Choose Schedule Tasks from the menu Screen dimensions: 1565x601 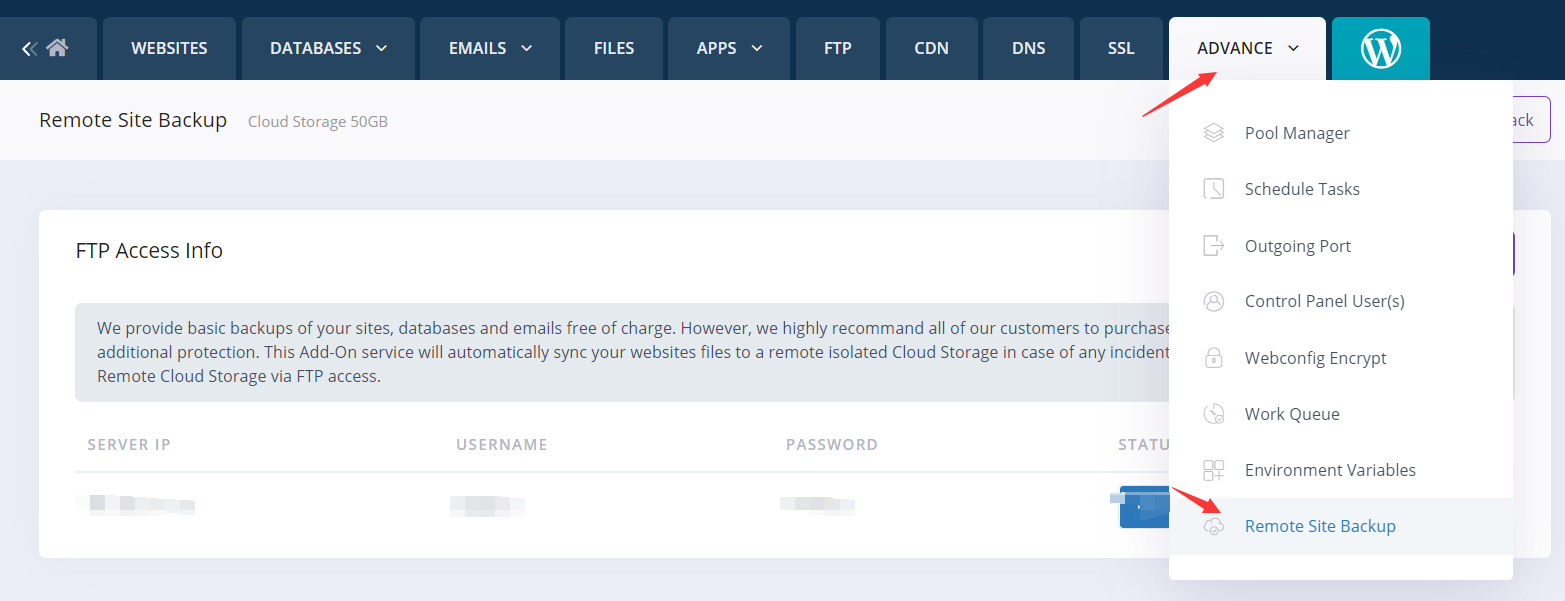(1301, 189)
